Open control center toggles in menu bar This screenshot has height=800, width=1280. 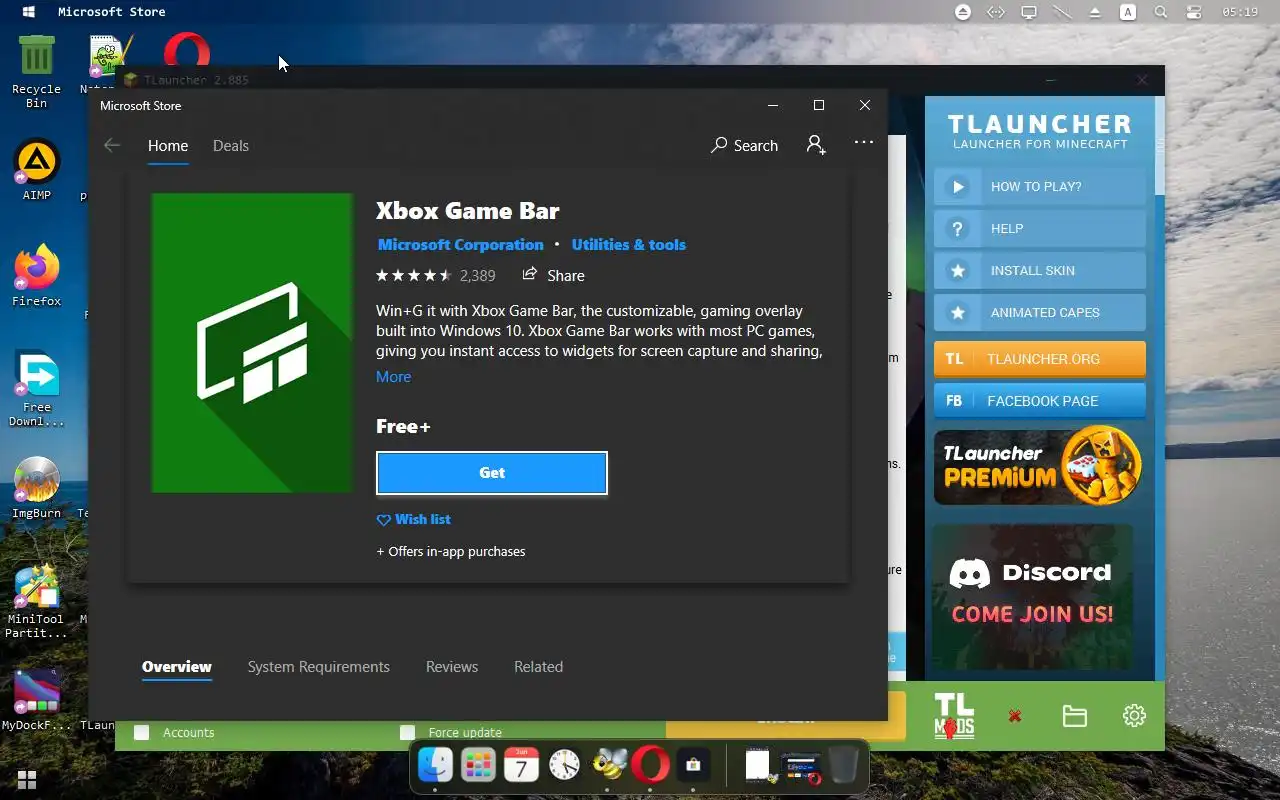1194,12
